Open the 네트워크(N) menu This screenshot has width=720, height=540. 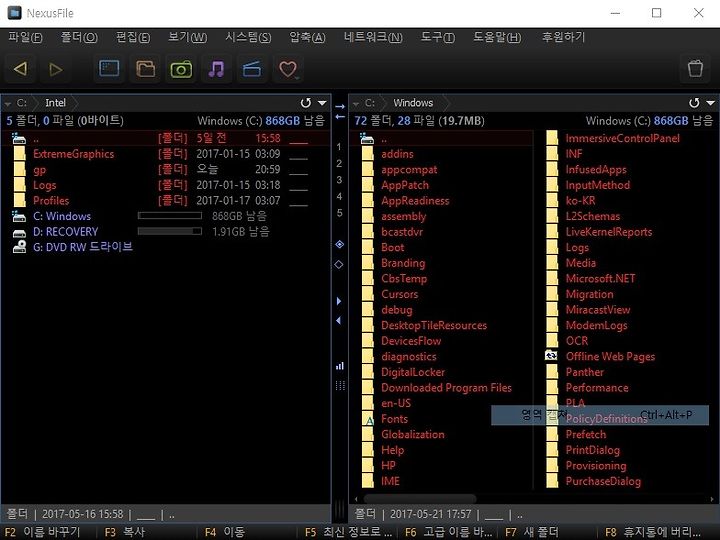point(373,37)
